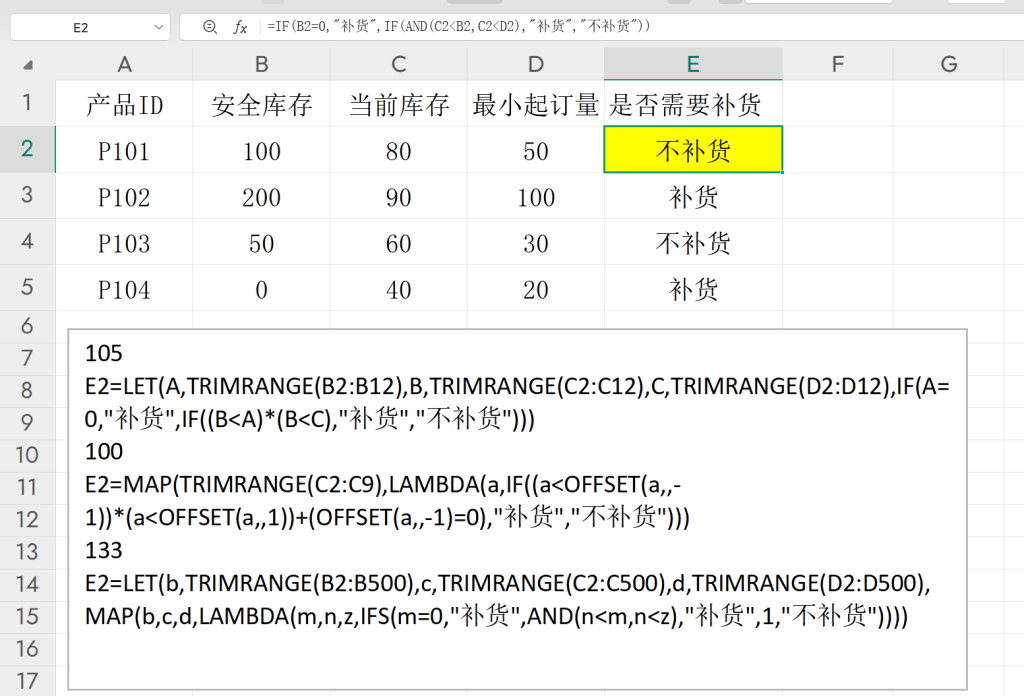The height and width of the screenshot is (696, 1024).
Task: Click cell containing P101
Action: tap(124, 151)
